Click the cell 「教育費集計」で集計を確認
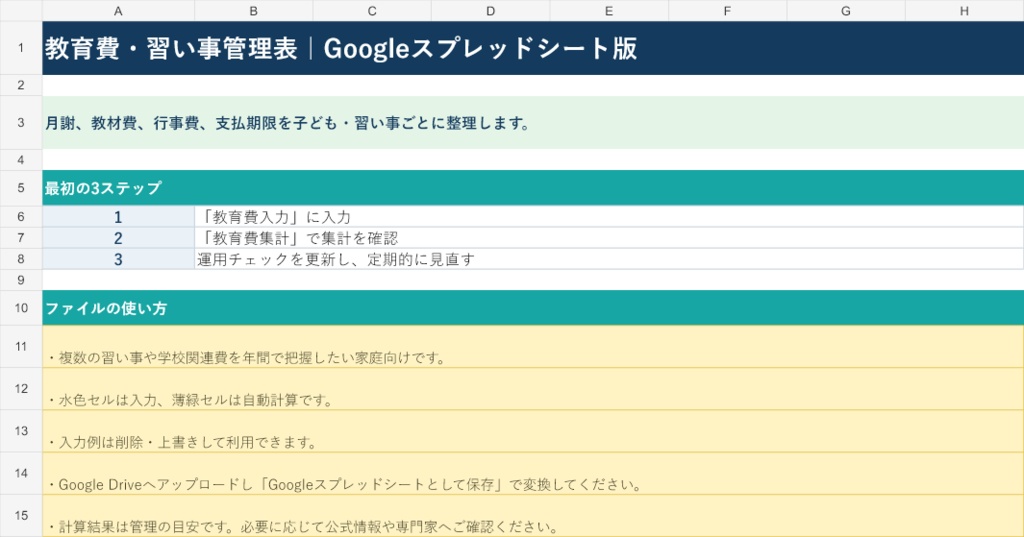Image resolution: width=1024 pixels, height=537 pixels. coord(609,238)
